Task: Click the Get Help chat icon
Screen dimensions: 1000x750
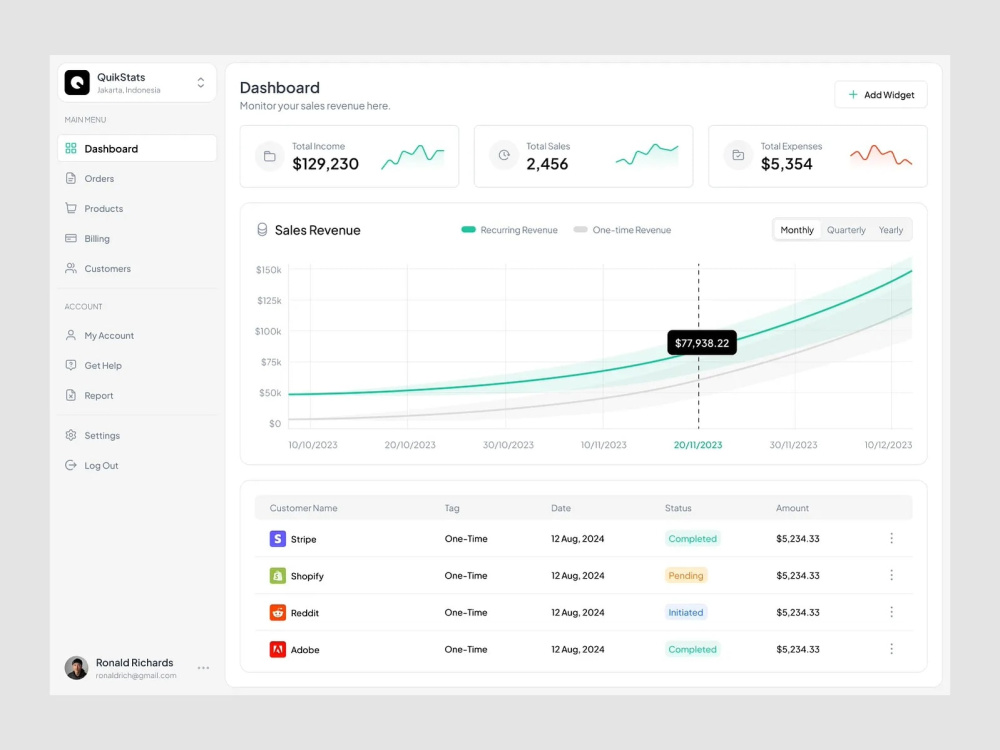Action: point(71,365)
